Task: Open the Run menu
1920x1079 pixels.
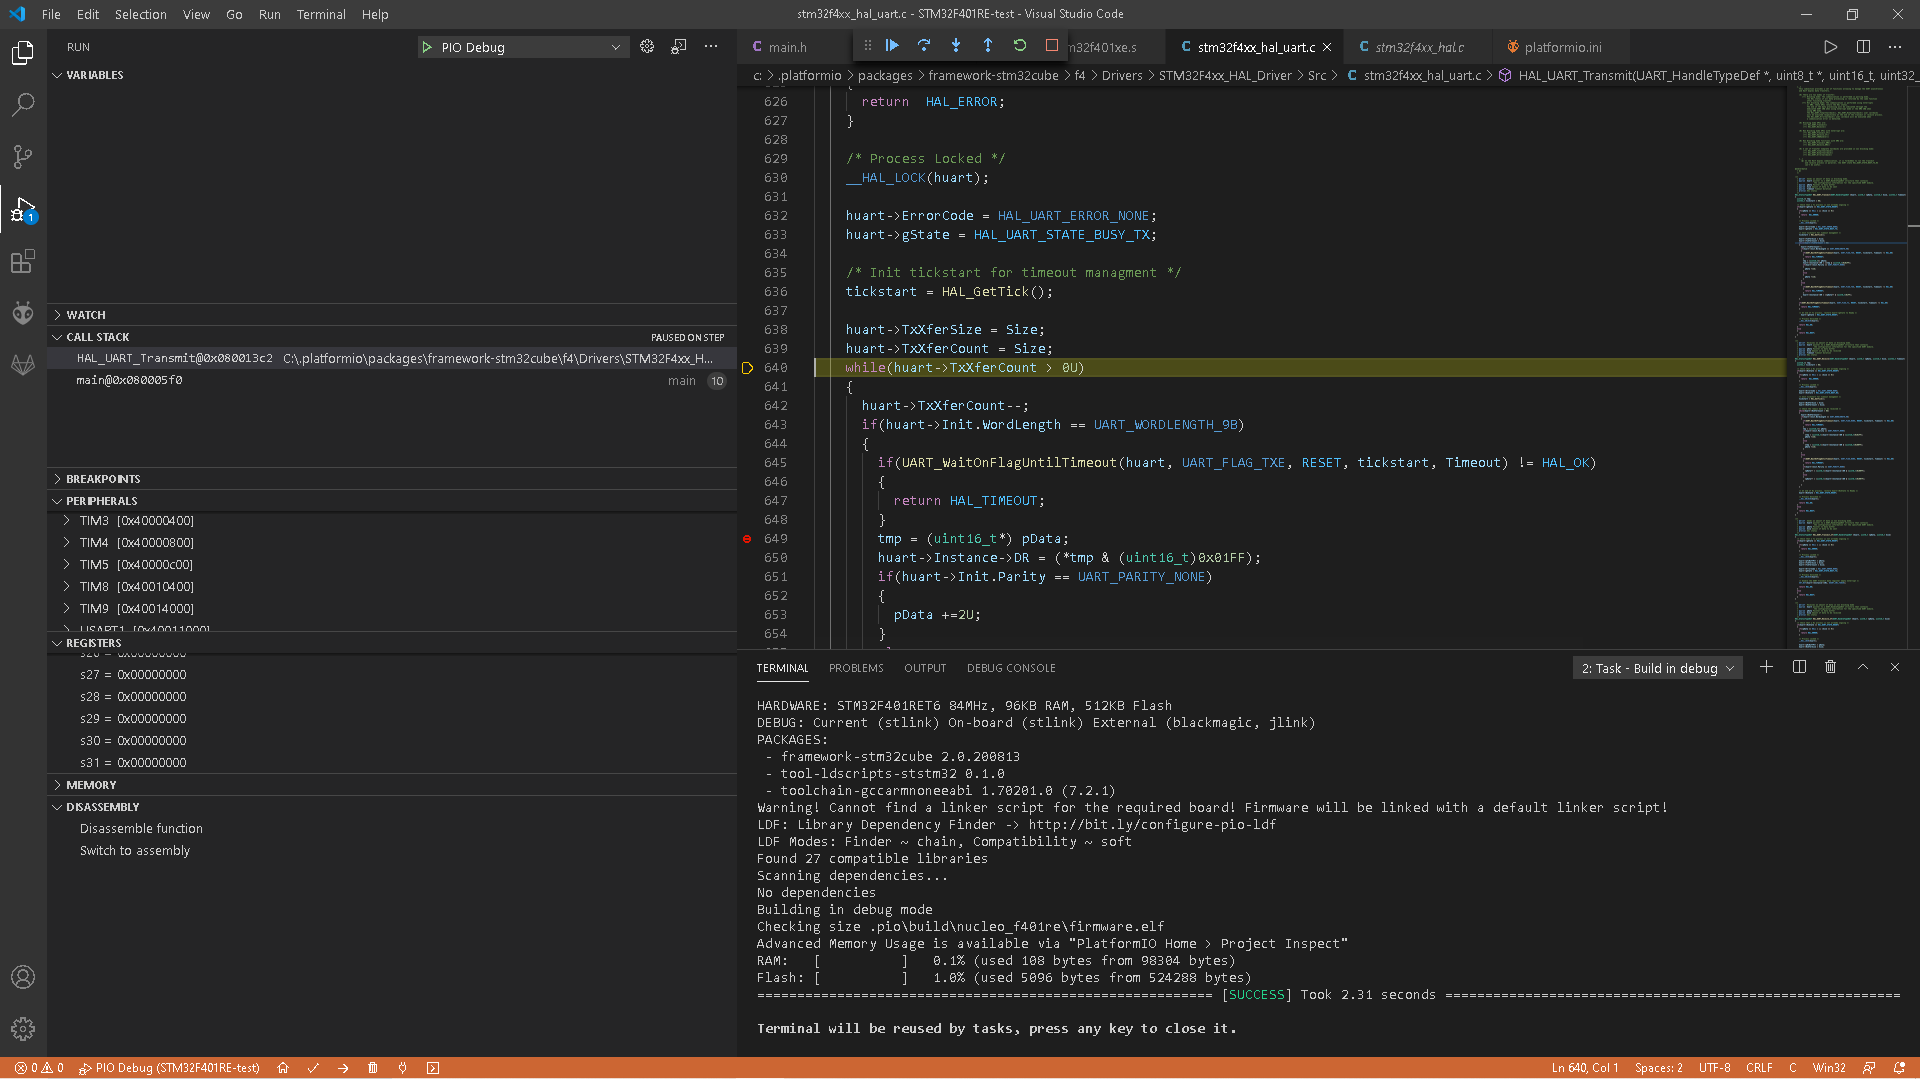Action: click(x=268, y=14)
